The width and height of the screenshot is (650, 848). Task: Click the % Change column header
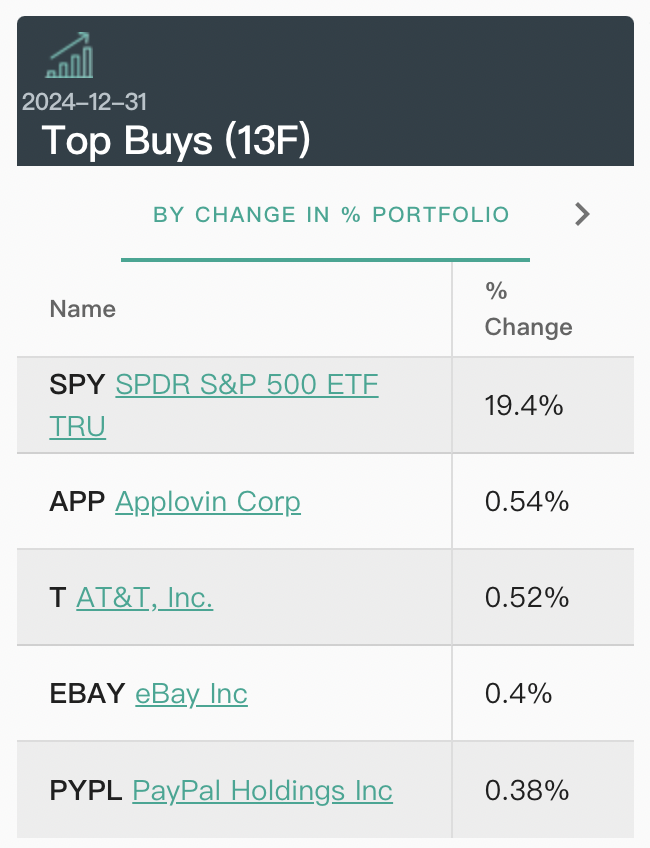click(x=528, y=309)
